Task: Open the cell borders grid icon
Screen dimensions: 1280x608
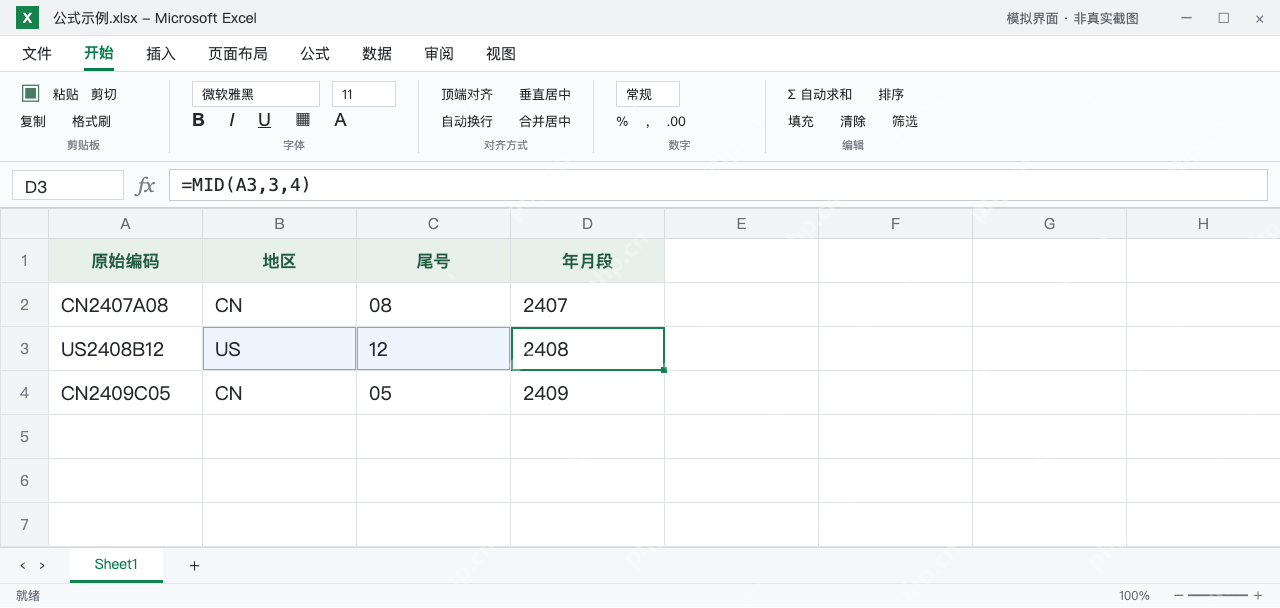Action: pos(303,120)
